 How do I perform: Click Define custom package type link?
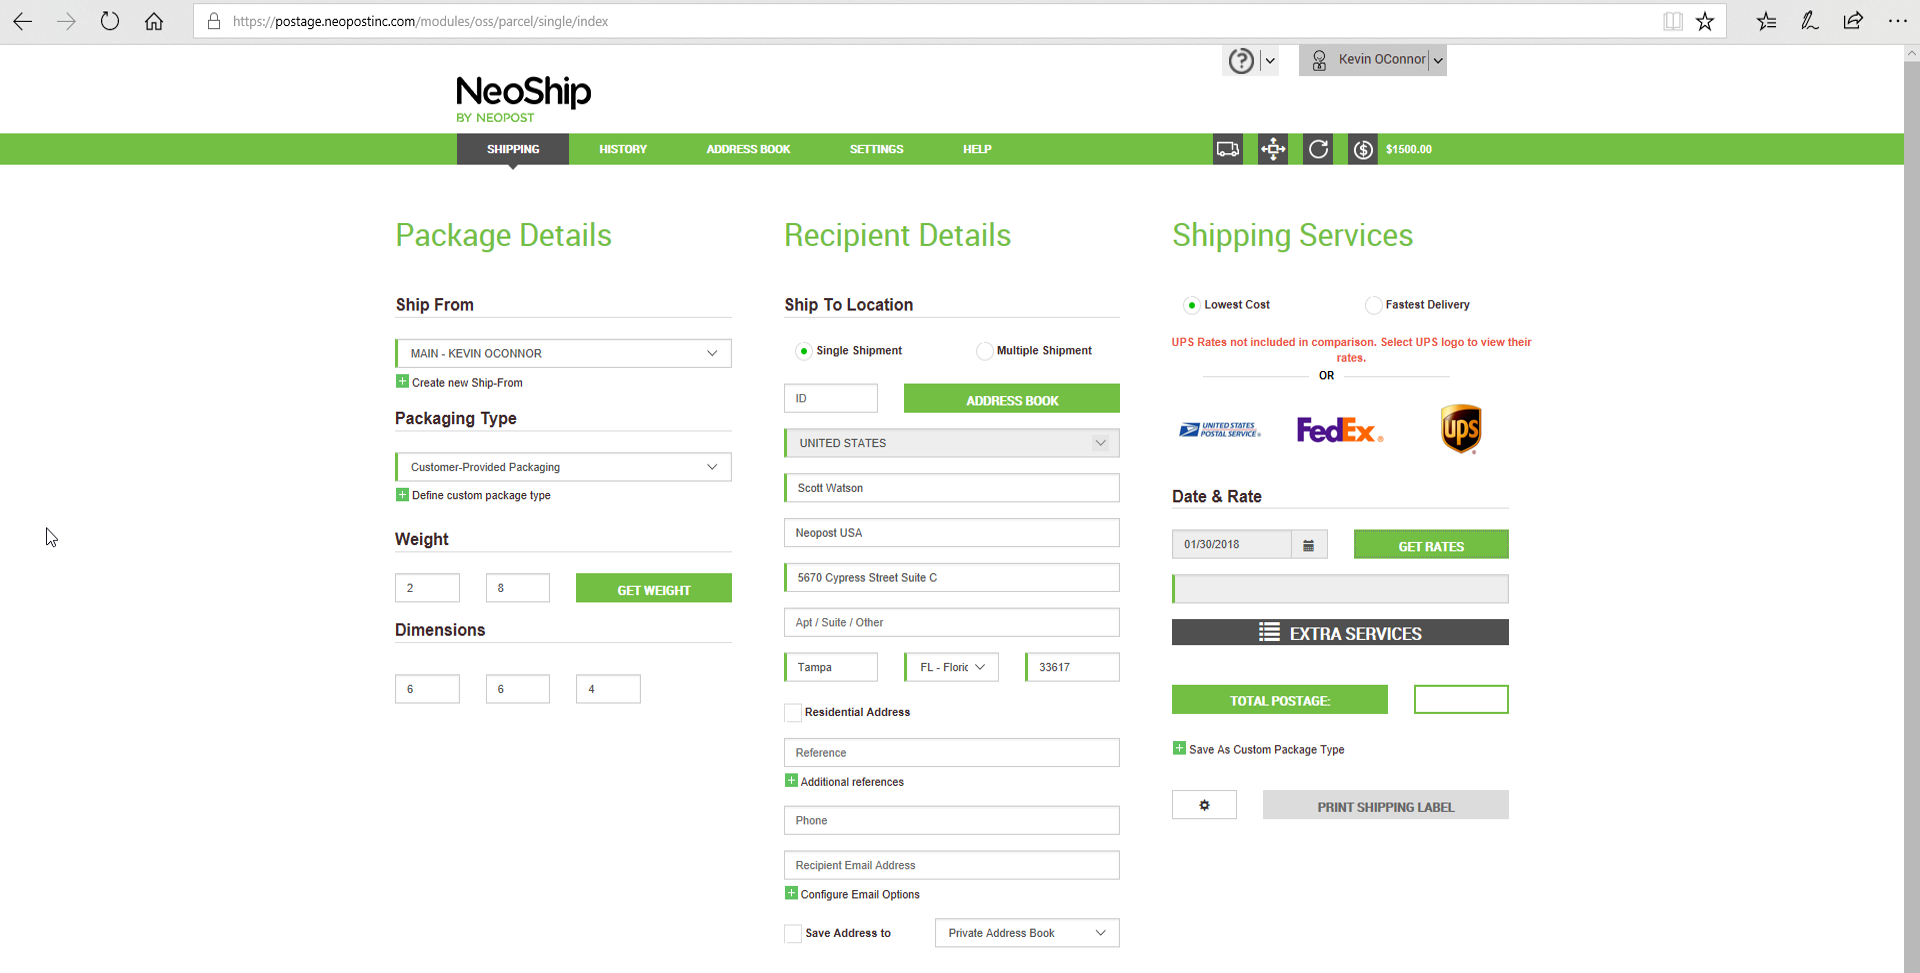point(481,495)
